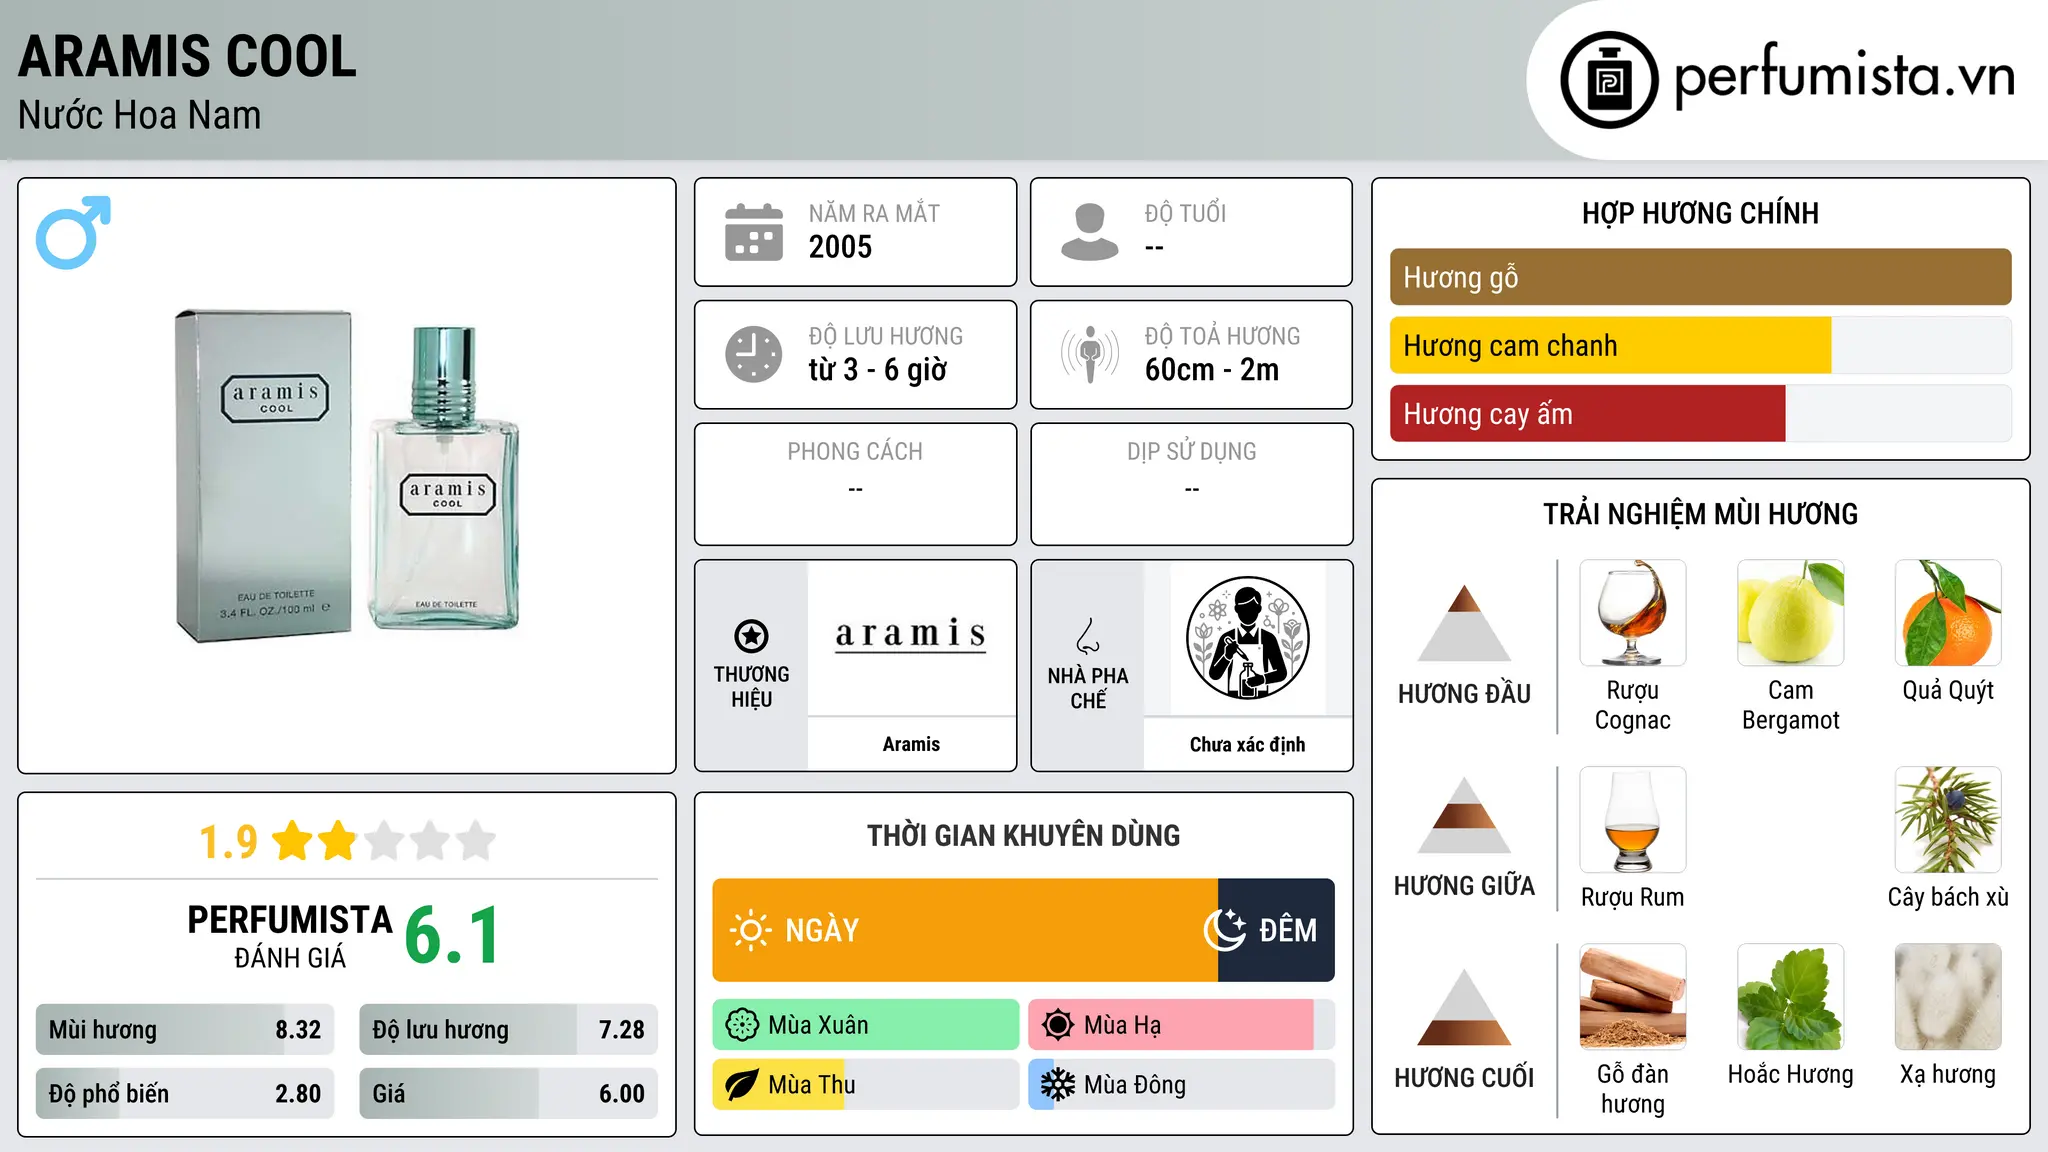The image size is (2048, 1152).
Task: Click the Thời Gian Khuyên Dùng heading
Action: tap(1023, 835)
